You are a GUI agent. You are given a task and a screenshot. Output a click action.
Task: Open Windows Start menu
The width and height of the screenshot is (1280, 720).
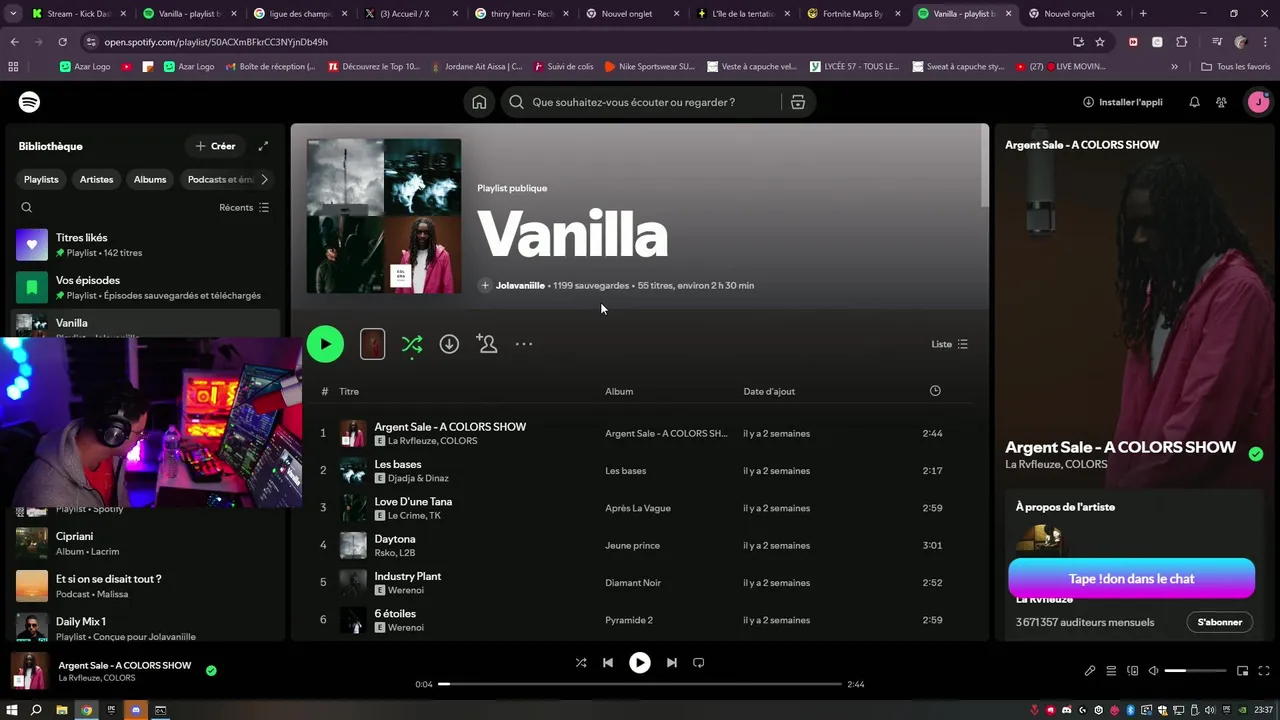tap(12, 710)
